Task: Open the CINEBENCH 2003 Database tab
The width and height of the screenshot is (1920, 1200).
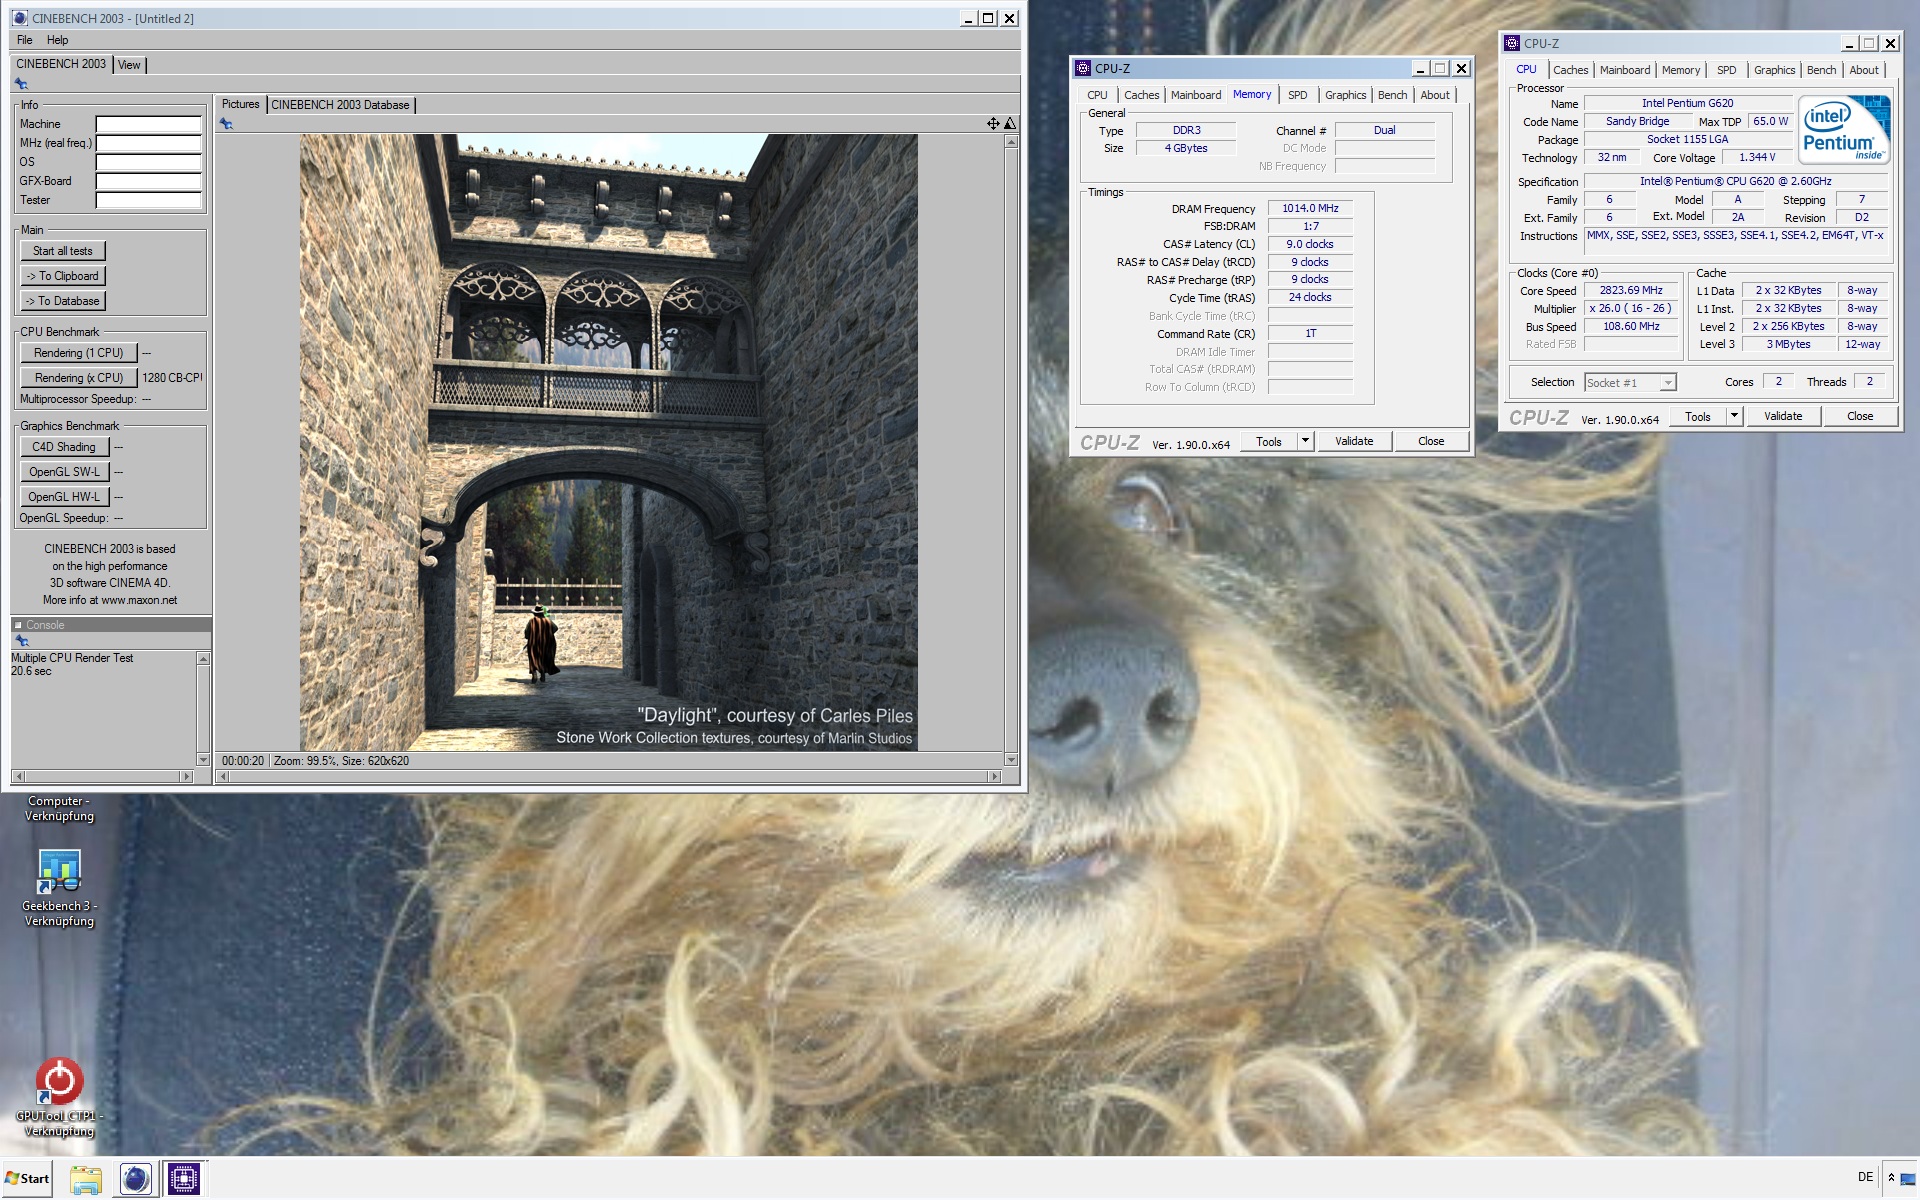Action: [x=340, y=105]
